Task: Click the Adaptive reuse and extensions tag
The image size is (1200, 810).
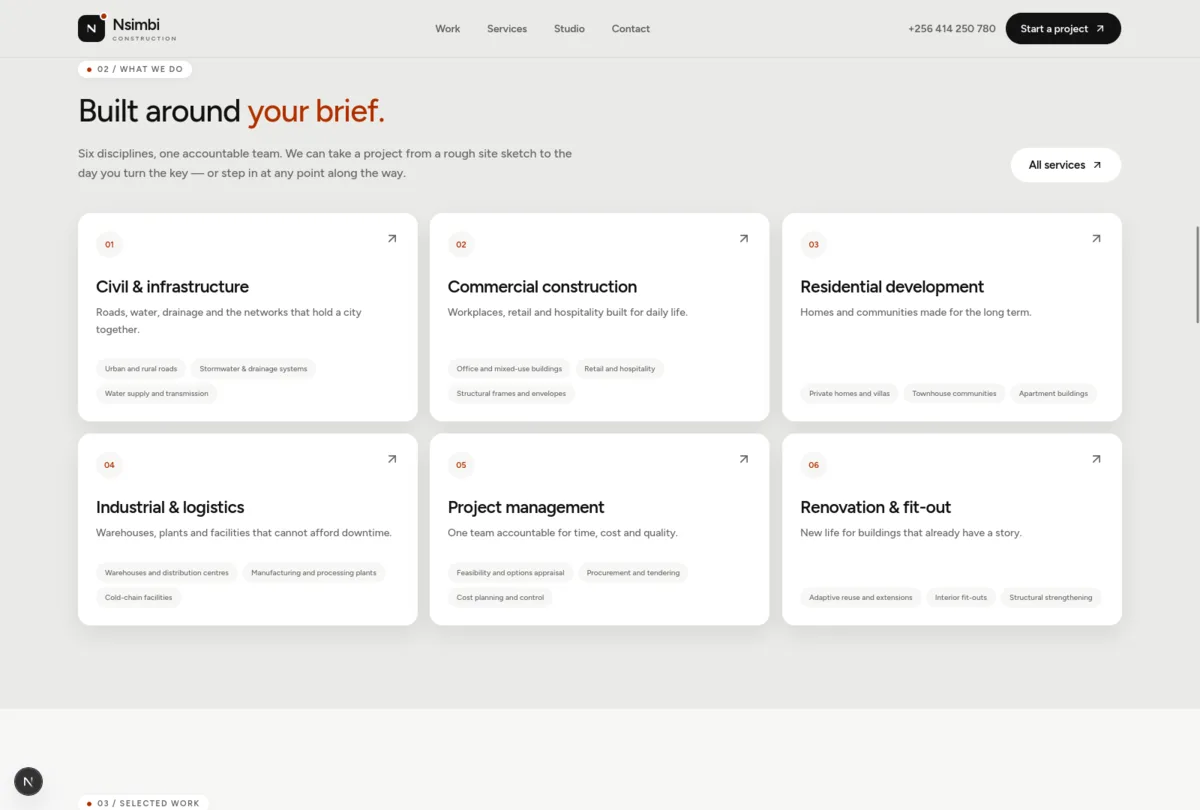Action: (x=861, y=598)
